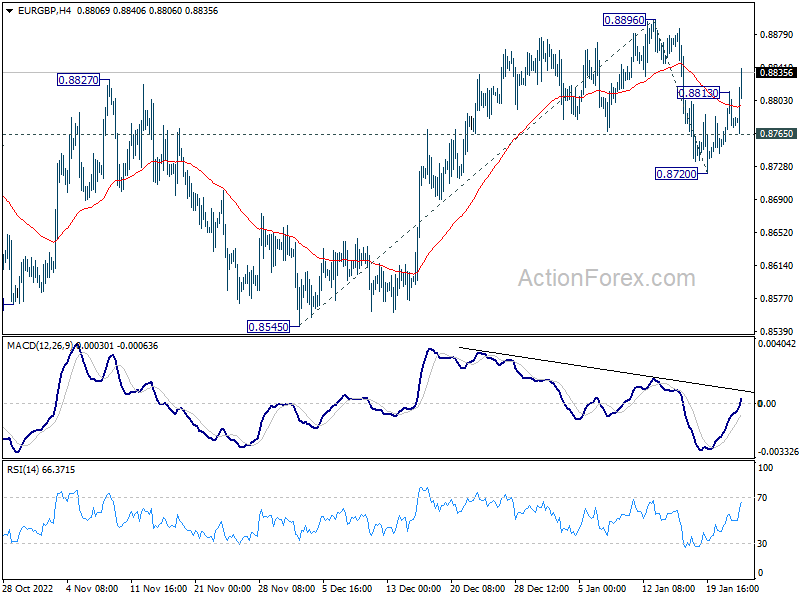Click the 28 Oct 2022 date label

[x=28, y=588]
